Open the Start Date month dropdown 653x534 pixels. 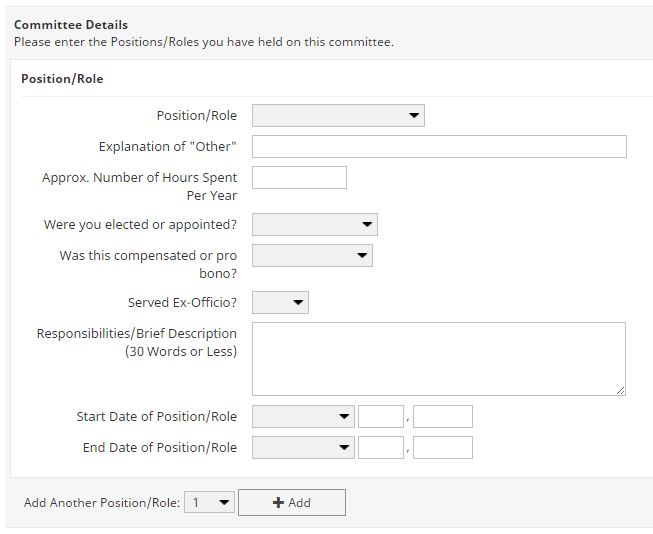click(x=303, y=417)
